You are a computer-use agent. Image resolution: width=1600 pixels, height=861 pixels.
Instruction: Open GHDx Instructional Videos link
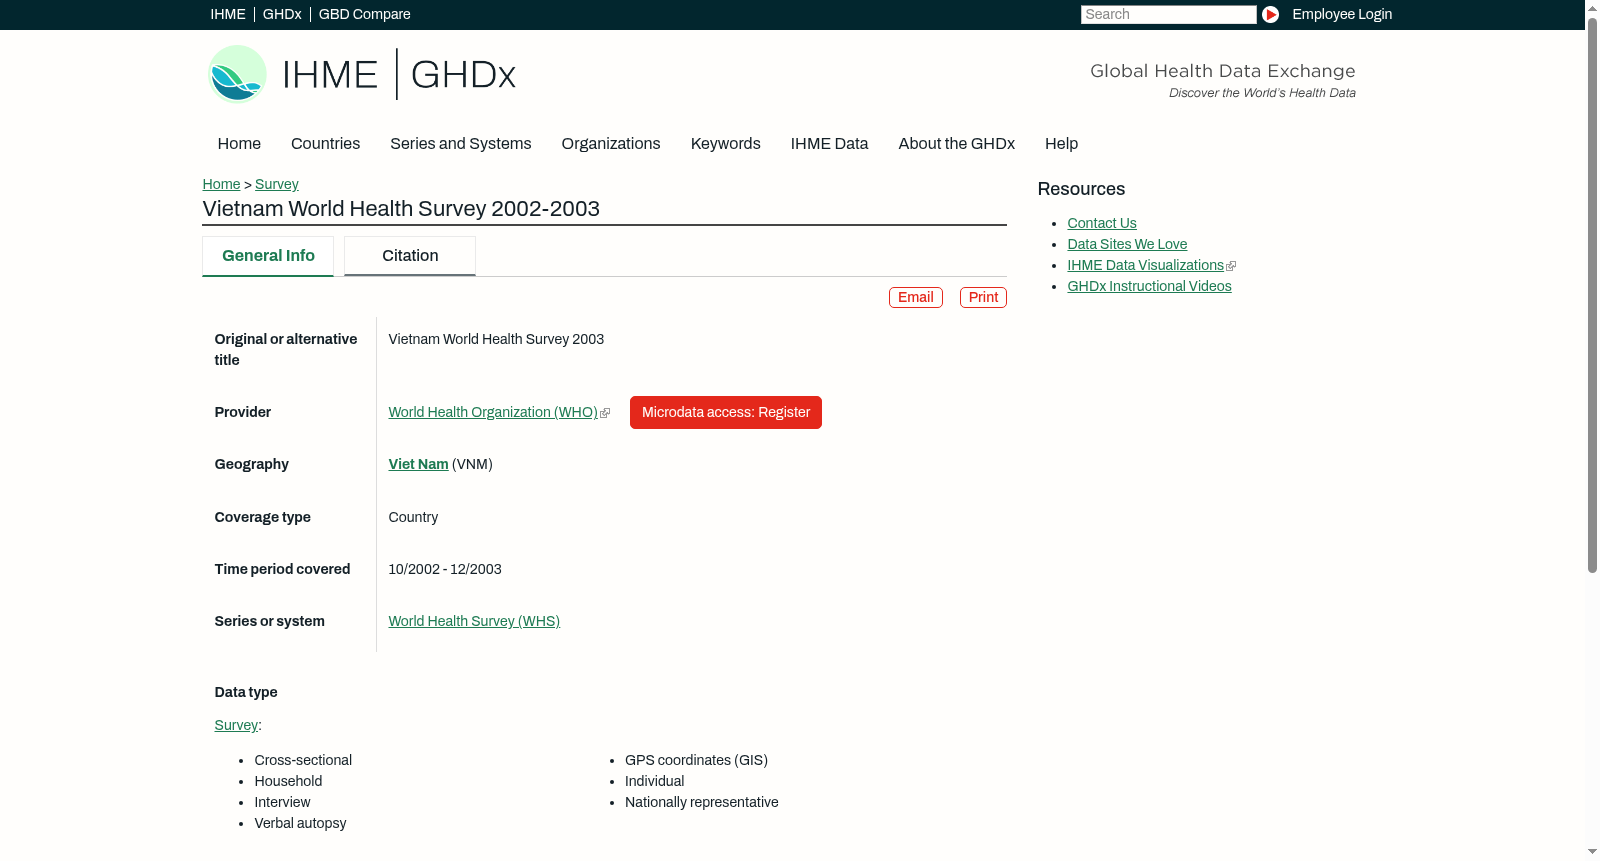1149,286
